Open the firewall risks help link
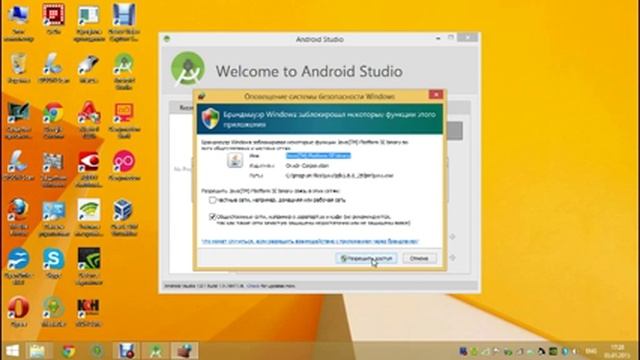This screenshot has height=360, width=640. (310, 241)
